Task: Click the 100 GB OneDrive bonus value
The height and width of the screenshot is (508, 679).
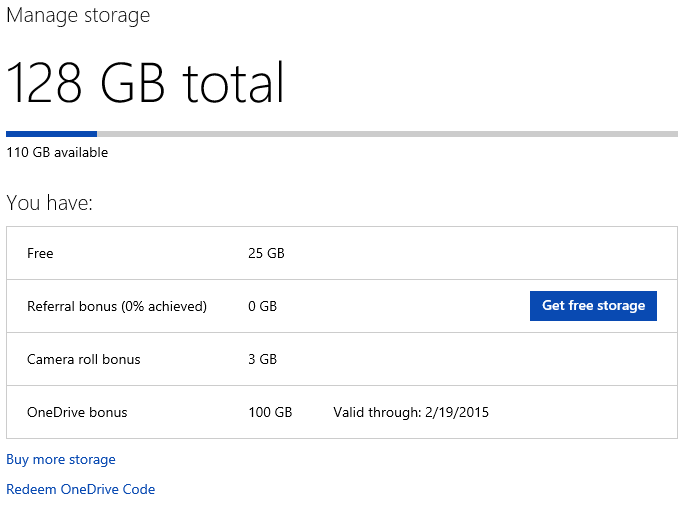Action: tap(270, 412)
